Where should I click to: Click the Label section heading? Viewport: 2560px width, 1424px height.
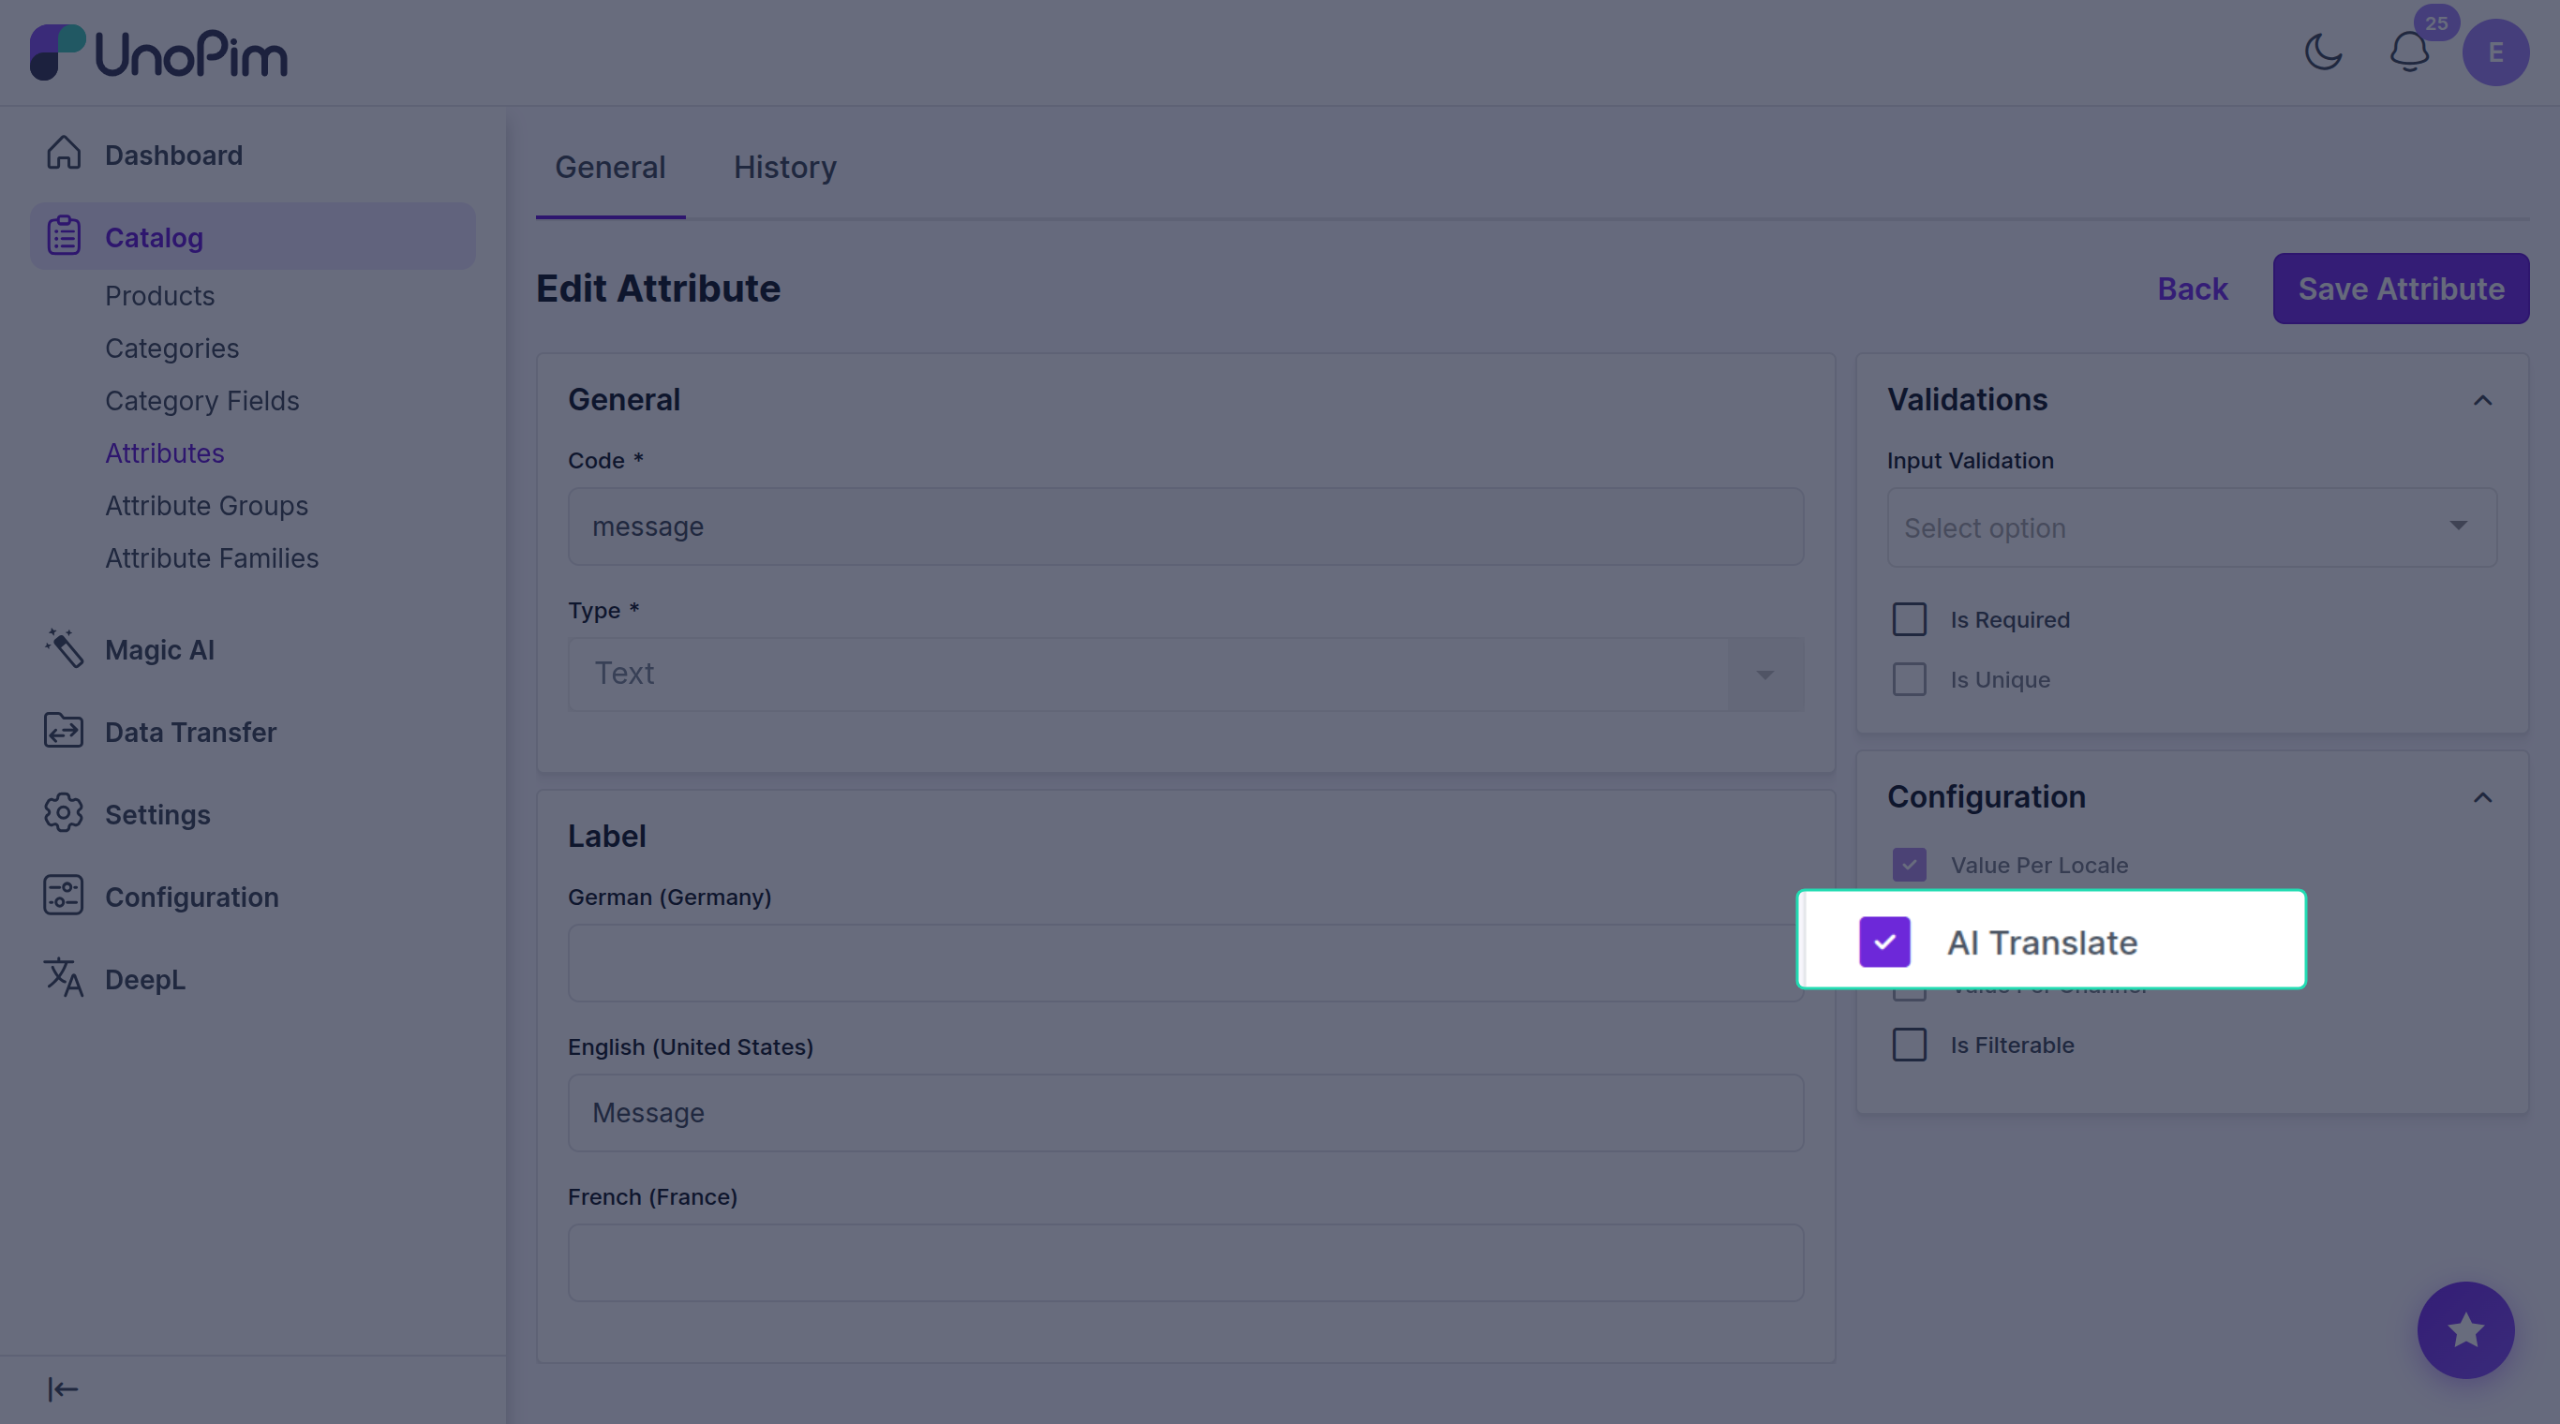[x=607, y=836]
